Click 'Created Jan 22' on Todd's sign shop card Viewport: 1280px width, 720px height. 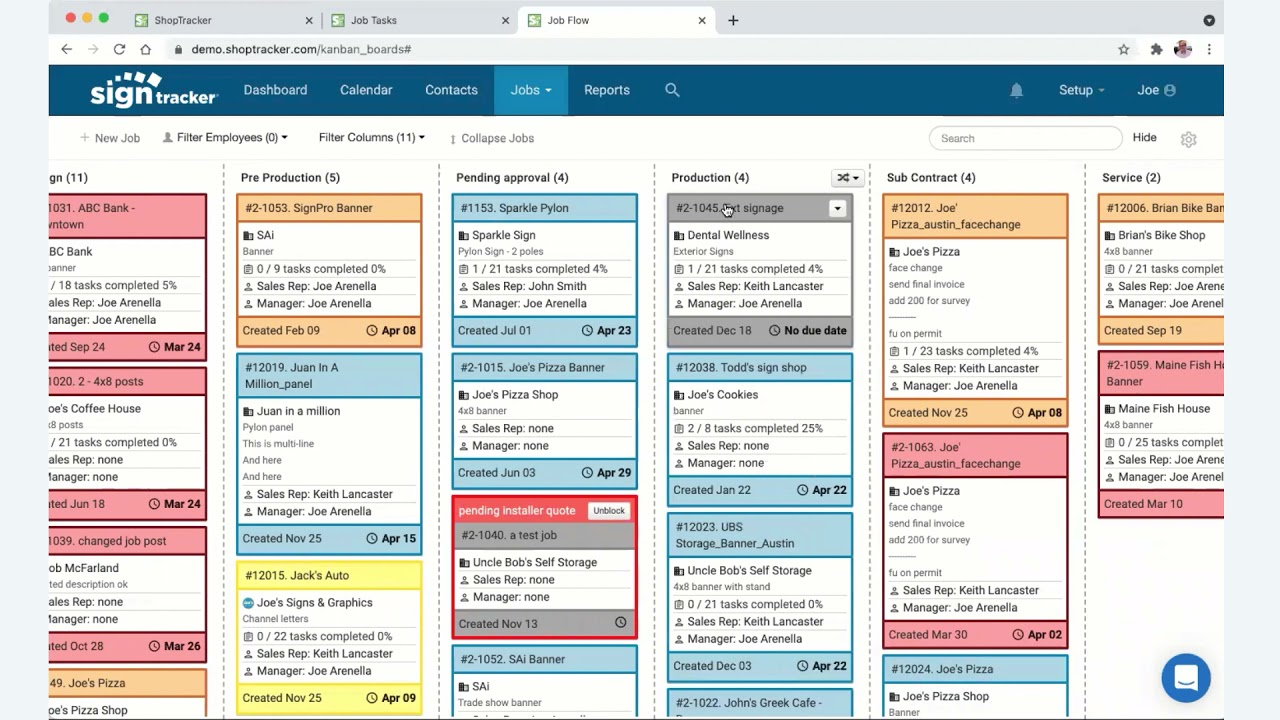click(x=712, y=491)
